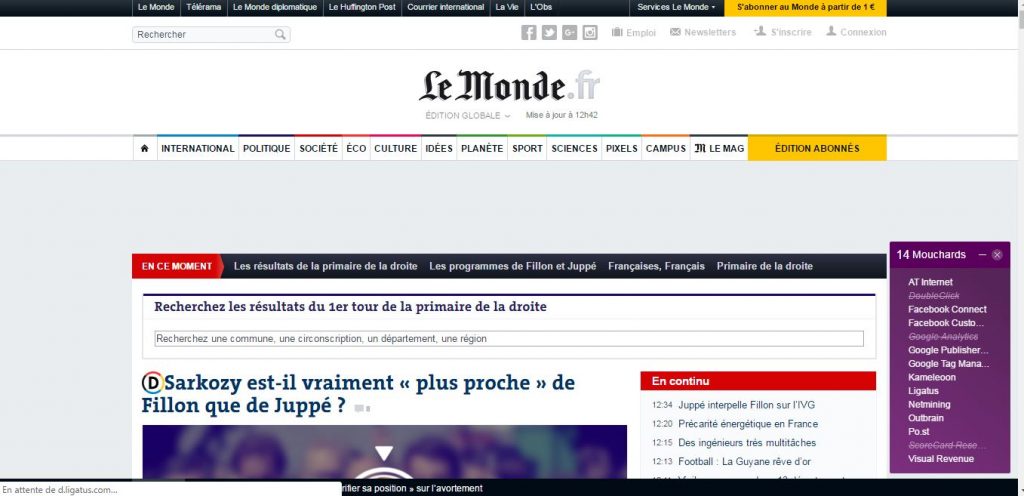Click S'abonner au Monde subscription button
This screenshot has width=1024, height=496.
click(805, 7)
